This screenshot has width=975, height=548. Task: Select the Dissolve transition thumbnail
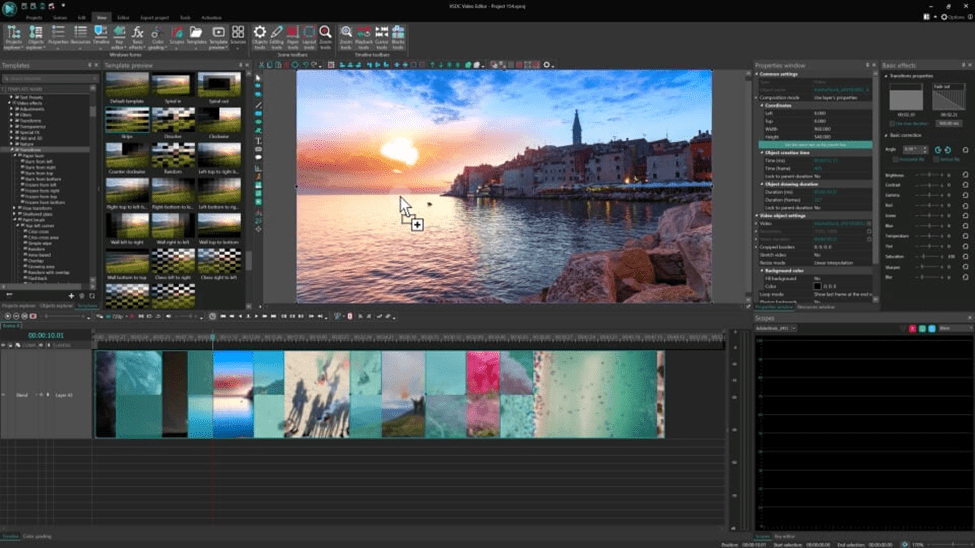click(x=173, y=120)
